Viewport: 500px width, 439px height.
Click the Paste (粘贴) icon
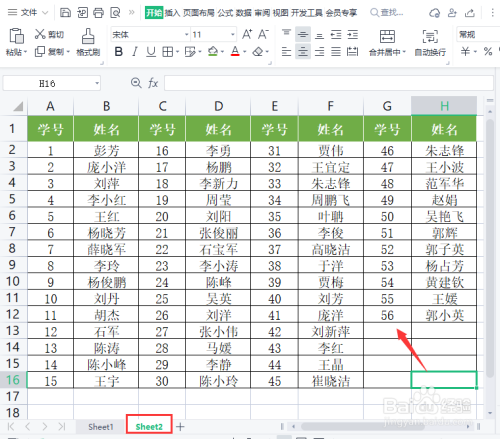click(x=16, y=36)
